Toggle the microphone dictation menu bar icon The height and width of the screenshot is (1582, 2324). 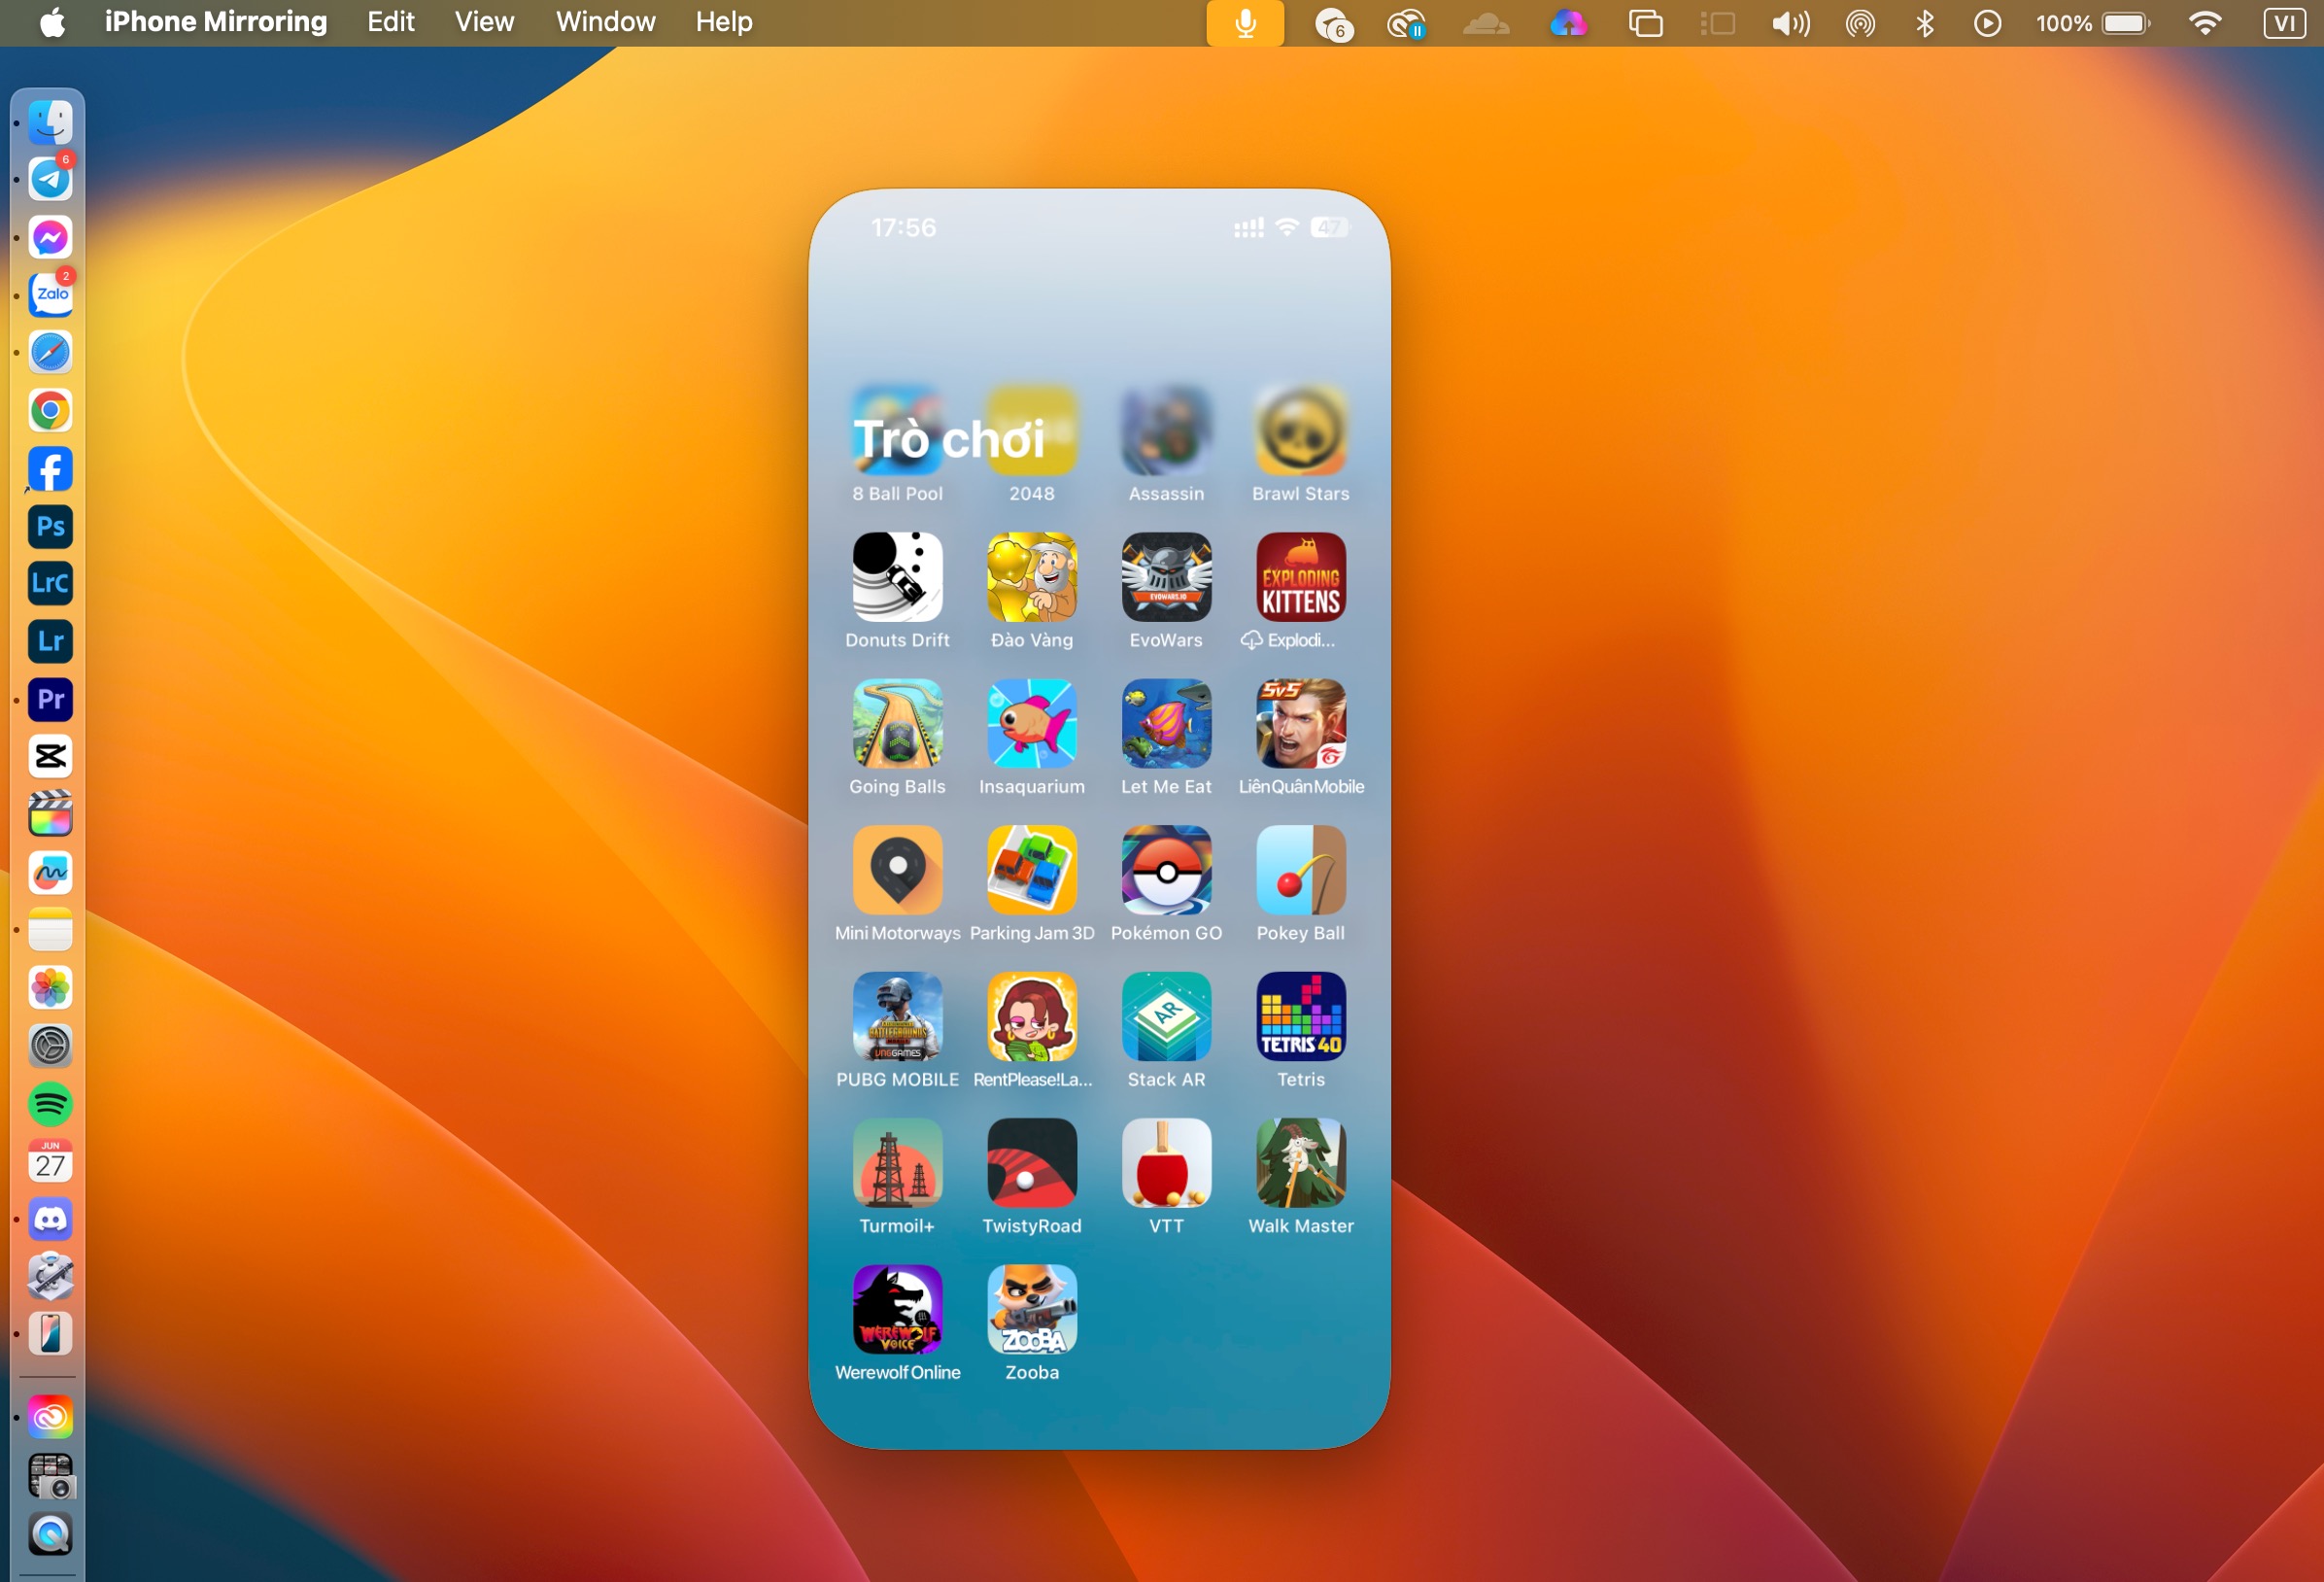[1245, 23]
